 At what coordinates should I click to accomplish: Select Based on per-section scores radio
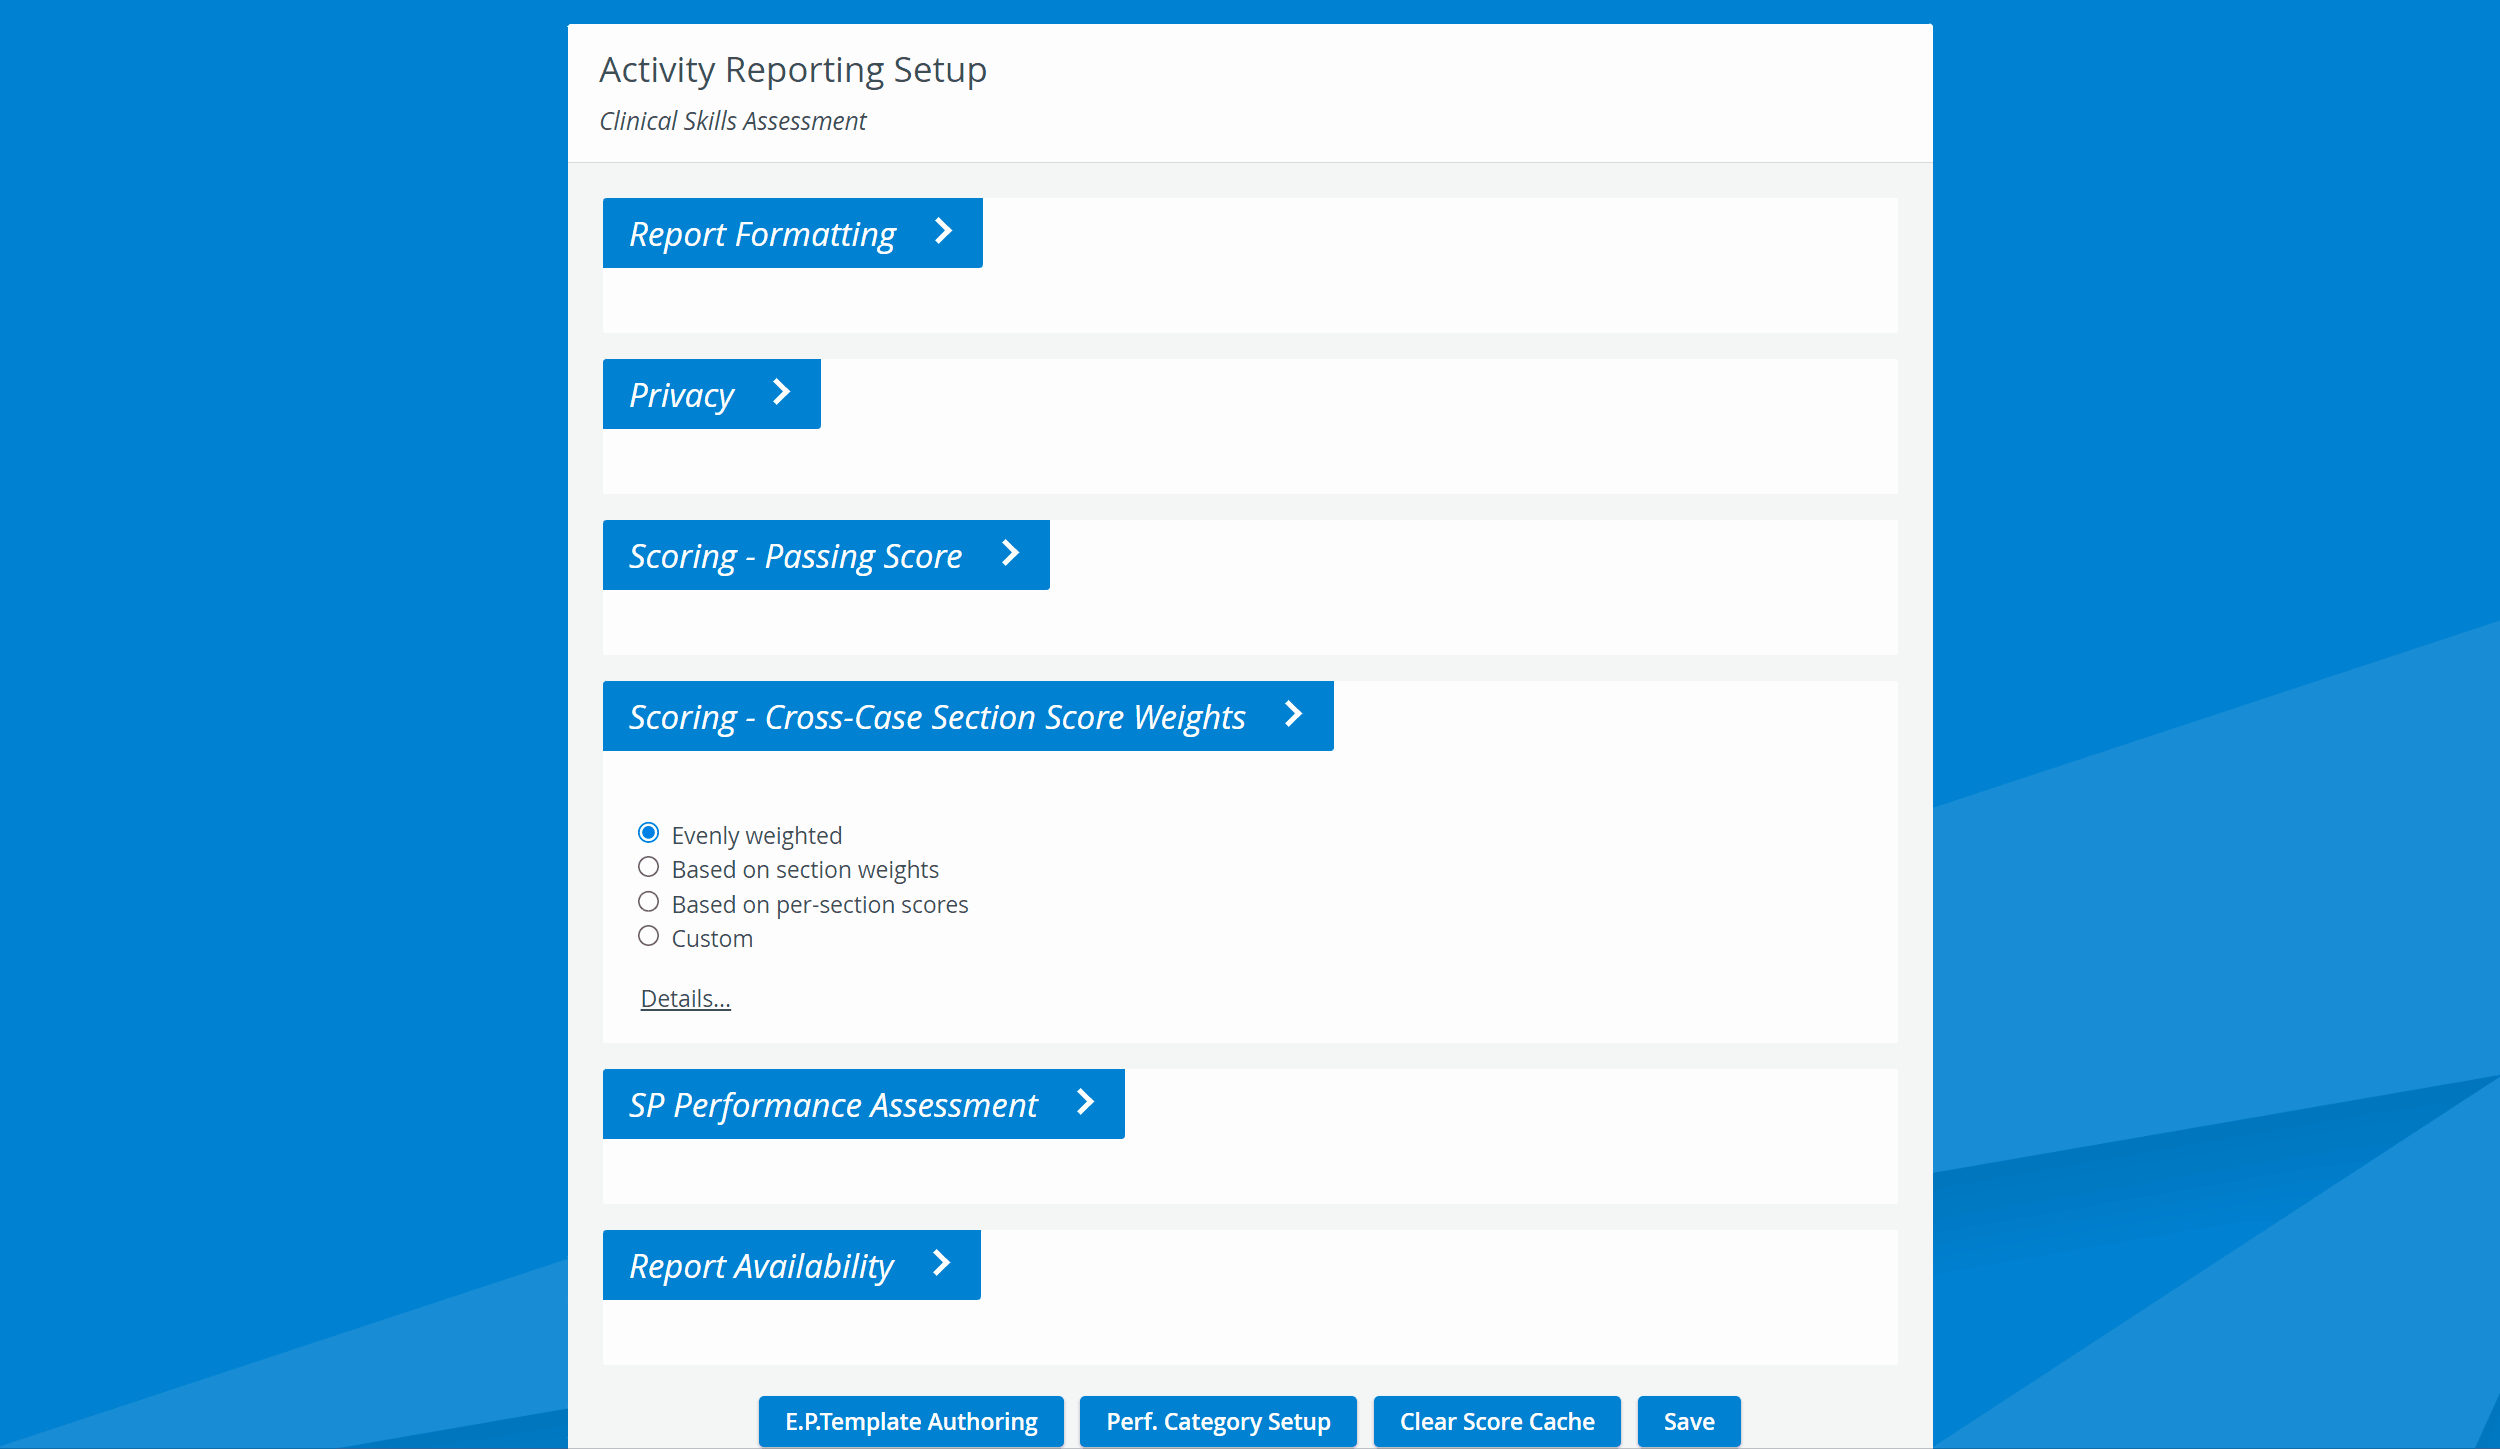(x=648, y=902)
